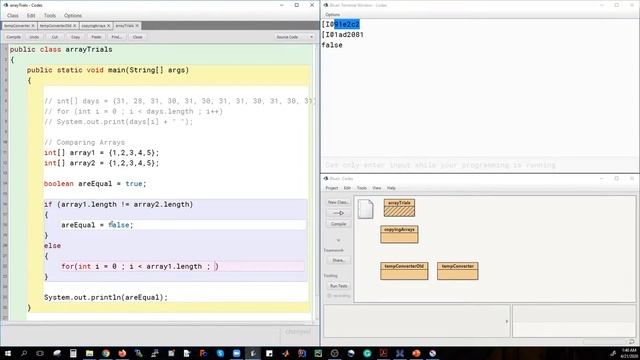The width and height of the screenshot is (640, 360).
Task: Click Compile in BlueJ project window
Action: coord(338,224)
